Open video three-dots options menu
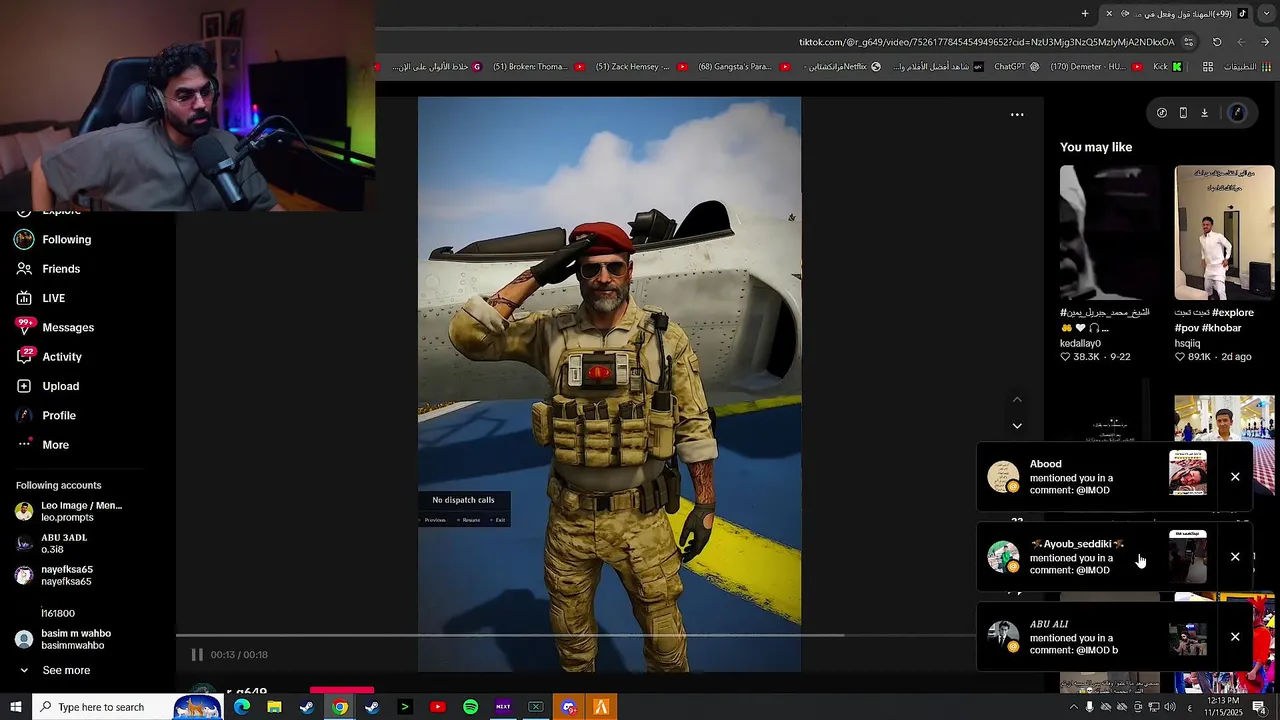The image size is (1280, 720). coord(1017,115)
